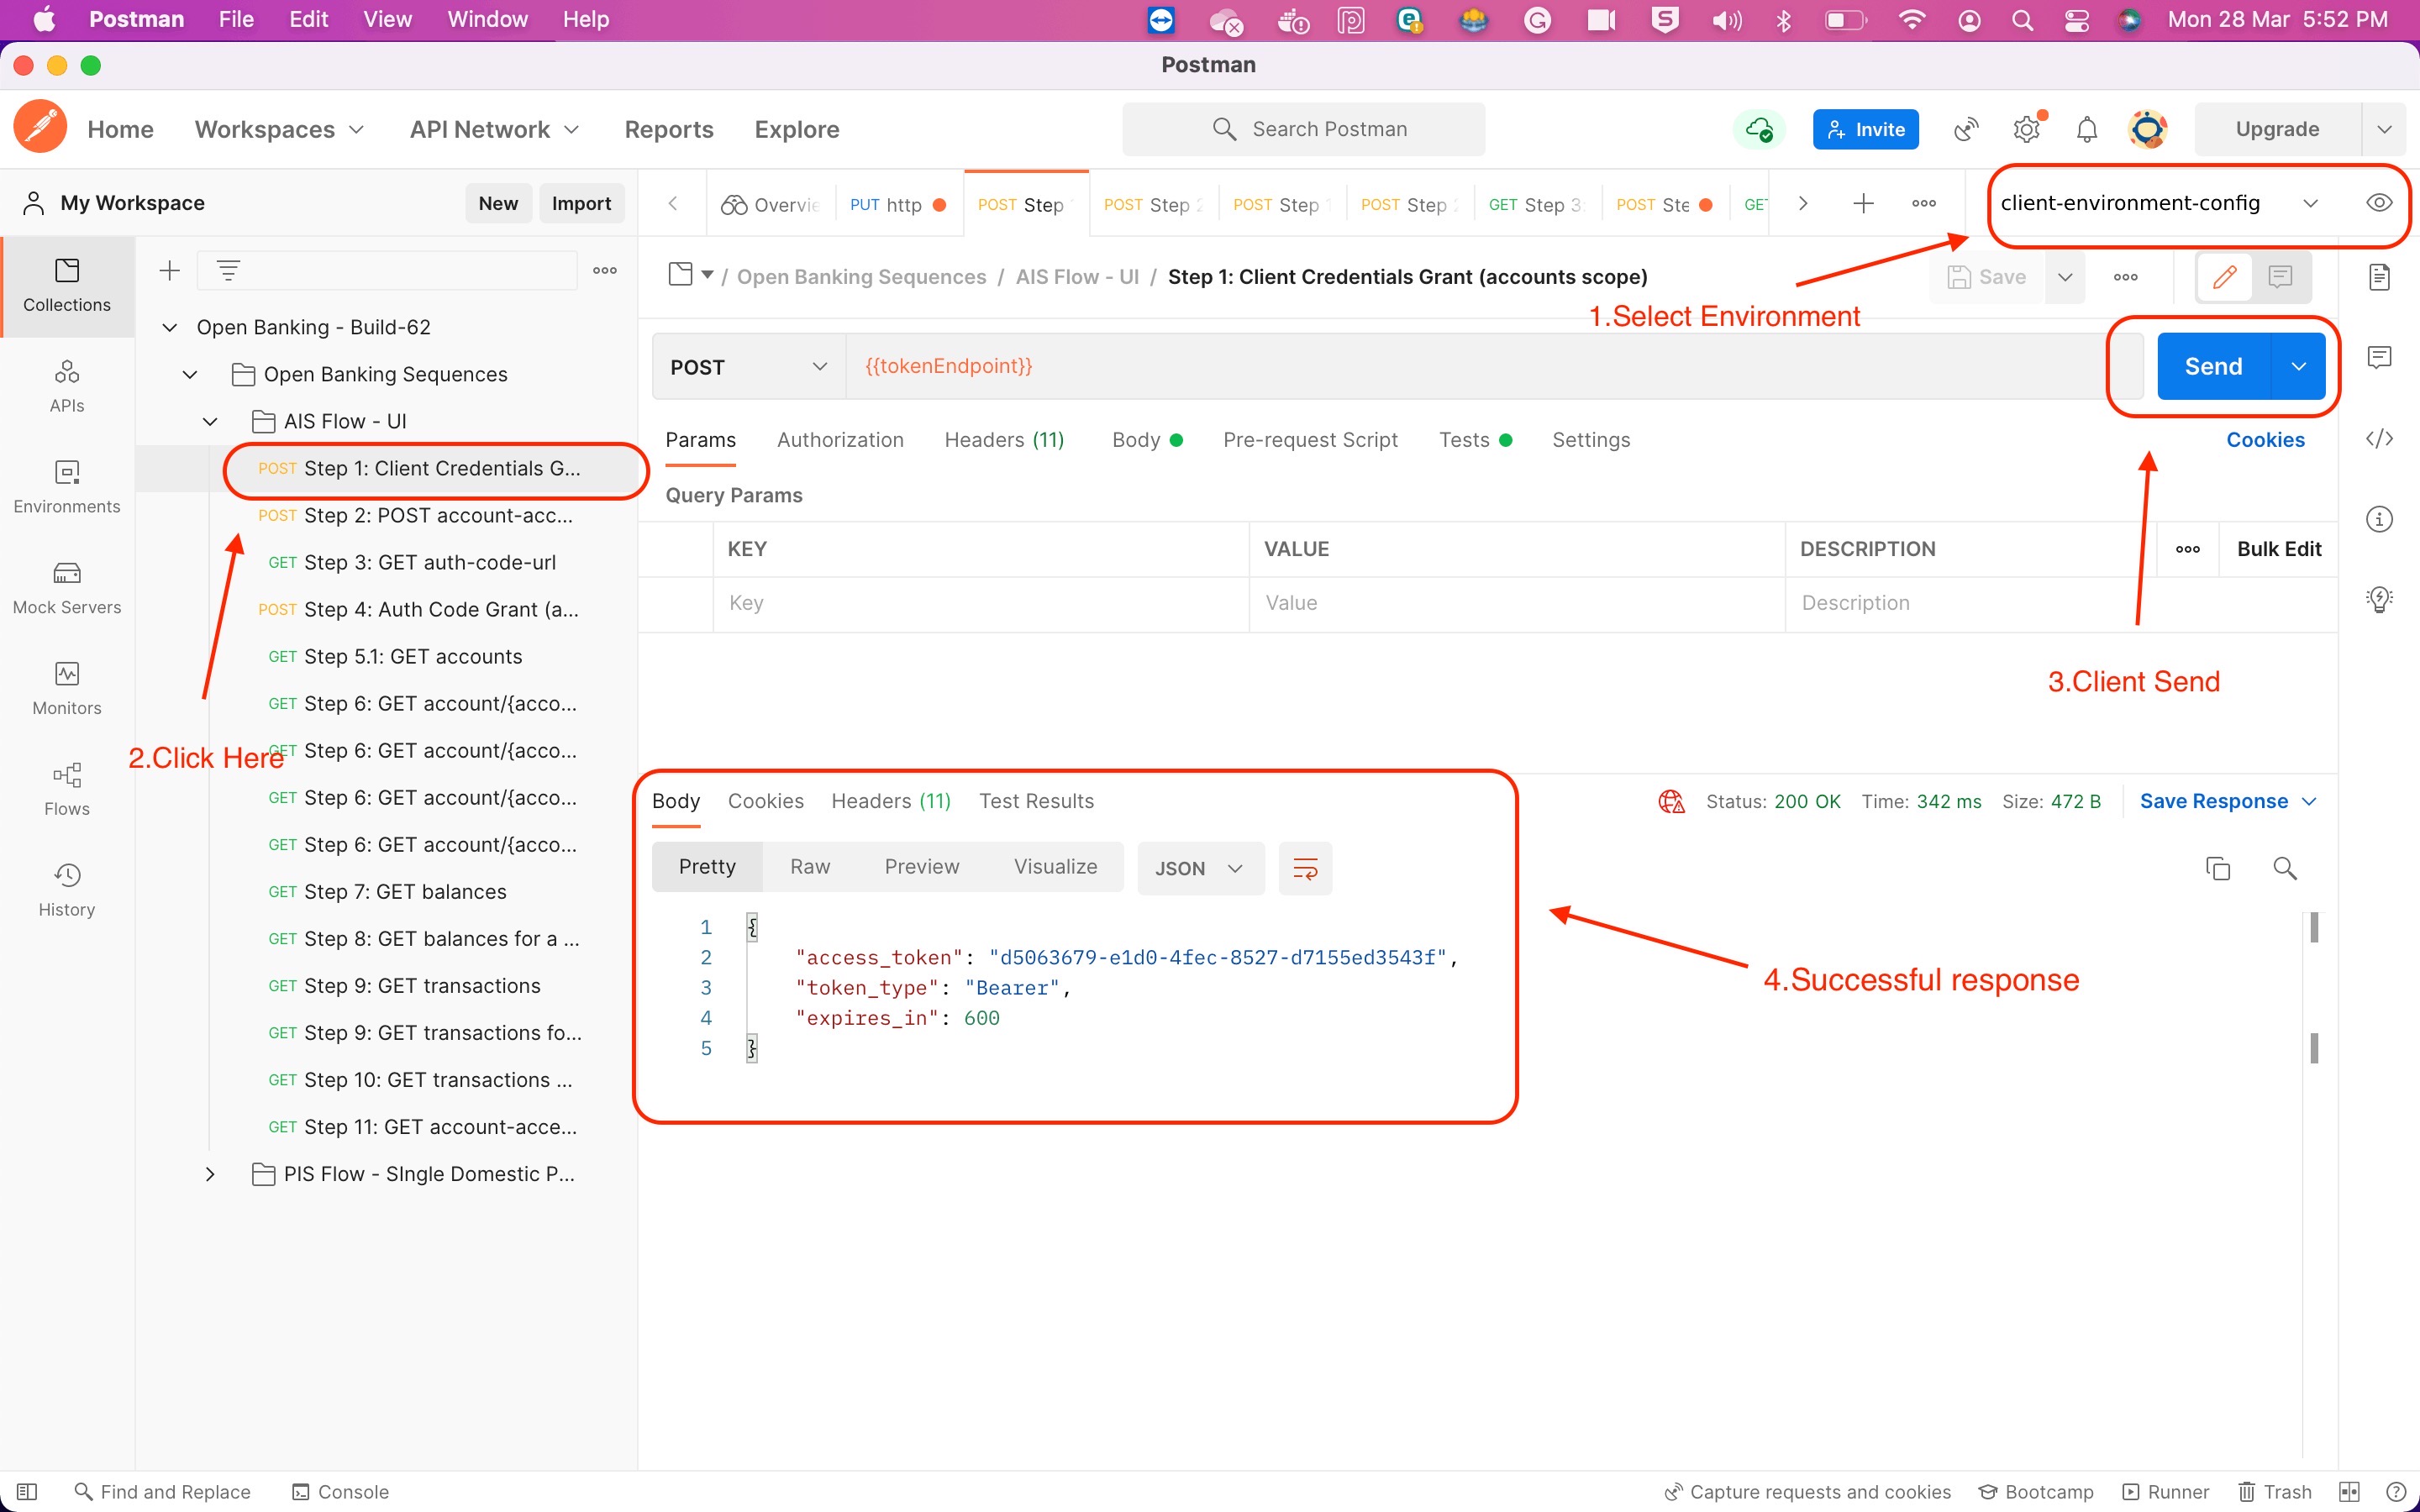
Task: Create new collection with plus icon
Action: pyautogui.click(x=170, y=270)
